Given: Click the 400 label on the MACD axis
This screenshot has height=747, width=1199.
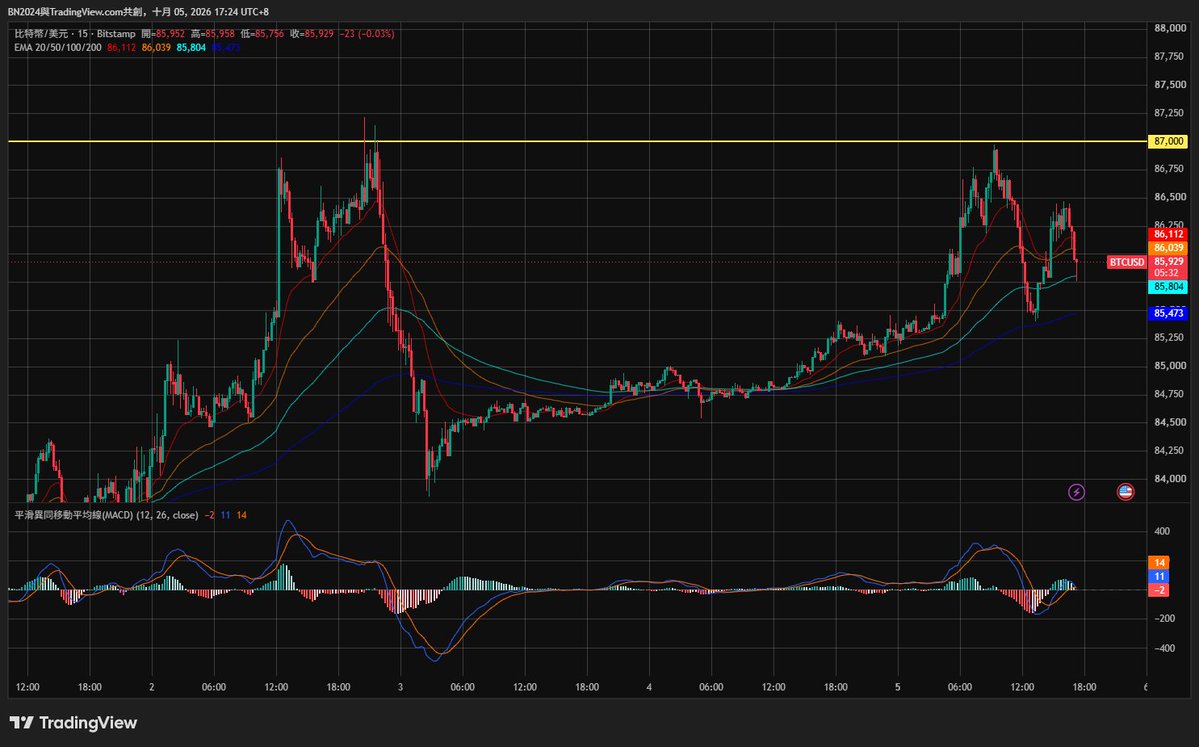Looking at the screenshot, I should pos(1162,531).
